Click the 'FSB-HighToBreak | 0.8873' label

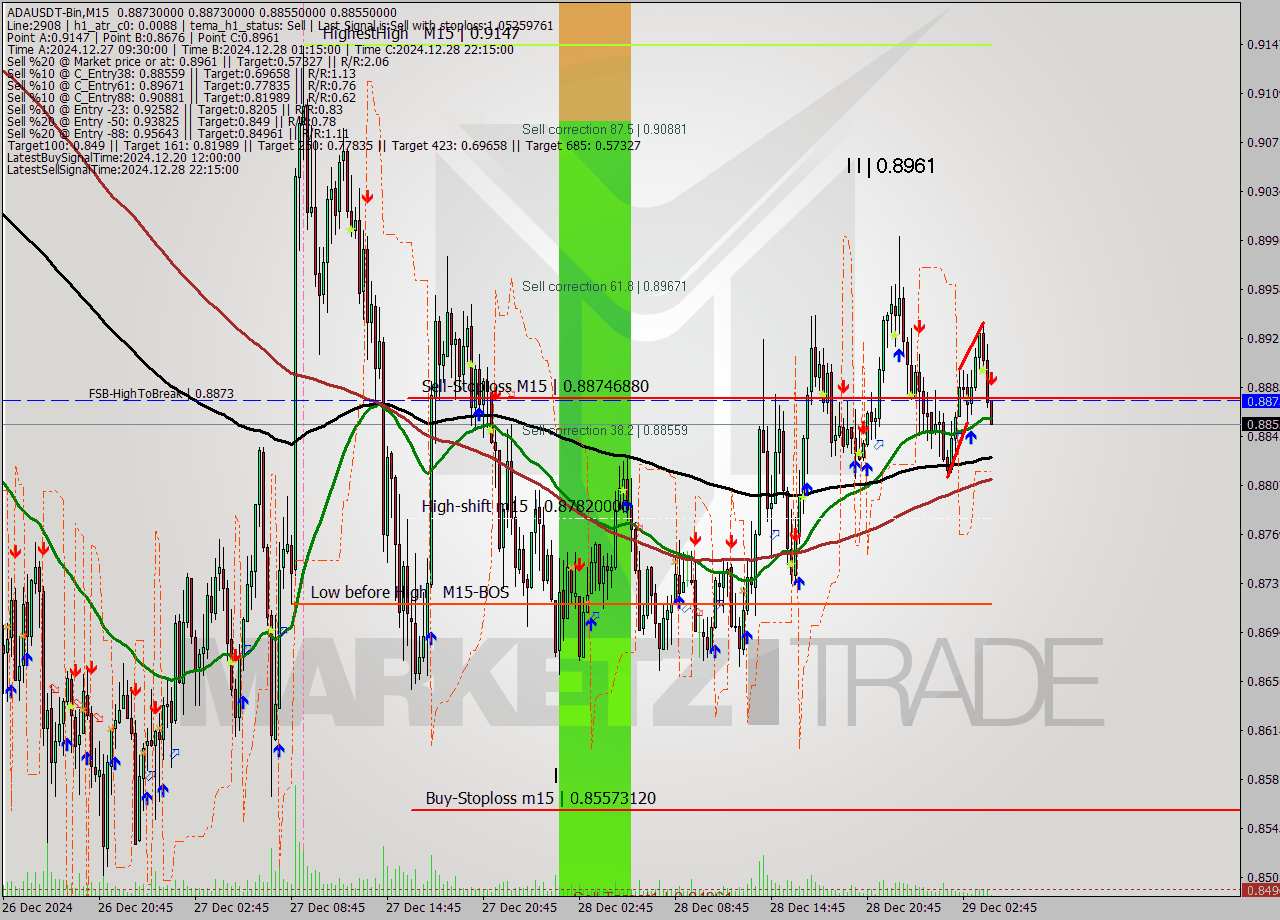tap(161, 394)
